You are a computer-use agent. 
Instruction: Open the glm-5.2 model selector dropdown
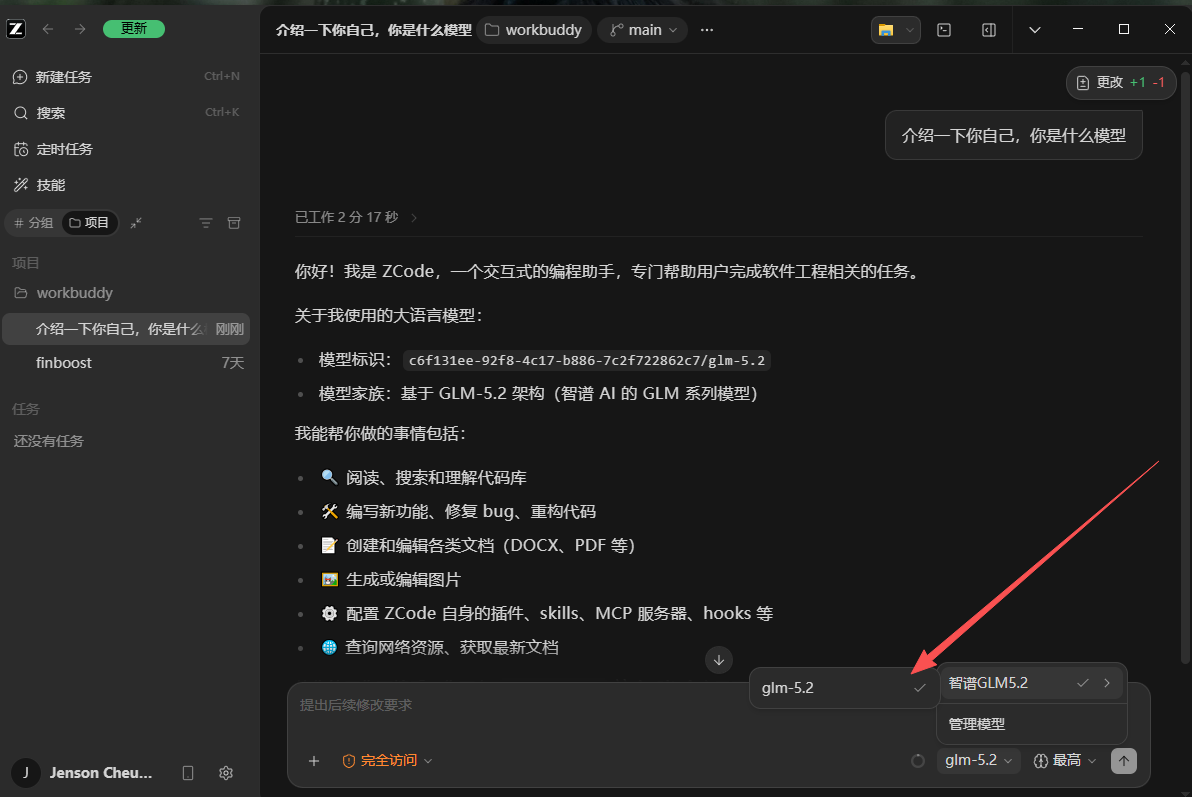pos(978,760)
